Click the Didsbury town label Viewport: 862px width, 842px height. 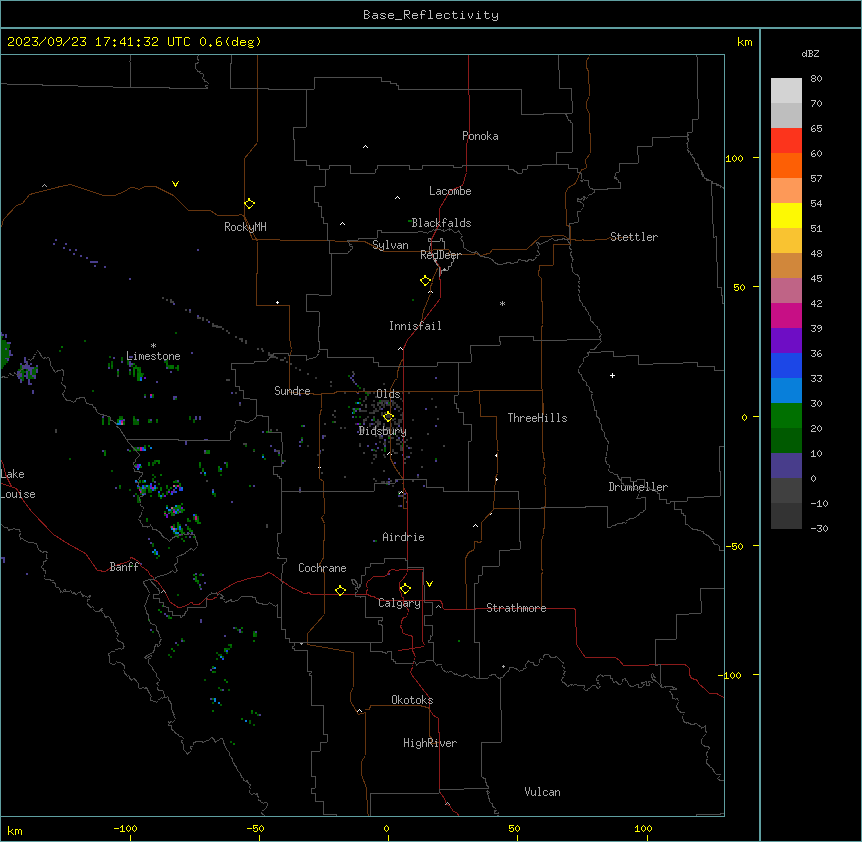click(x=383, y=431)
